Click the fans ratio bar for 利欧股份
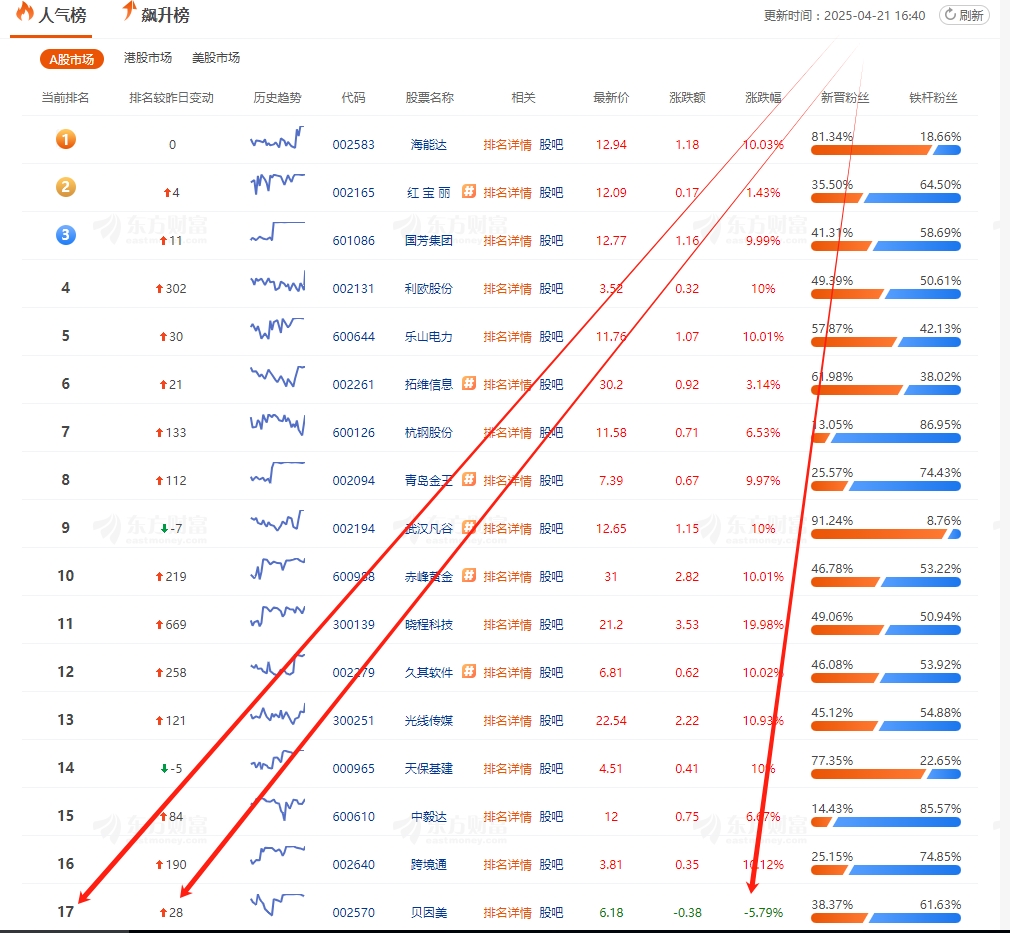 click(x=886, y=294)
